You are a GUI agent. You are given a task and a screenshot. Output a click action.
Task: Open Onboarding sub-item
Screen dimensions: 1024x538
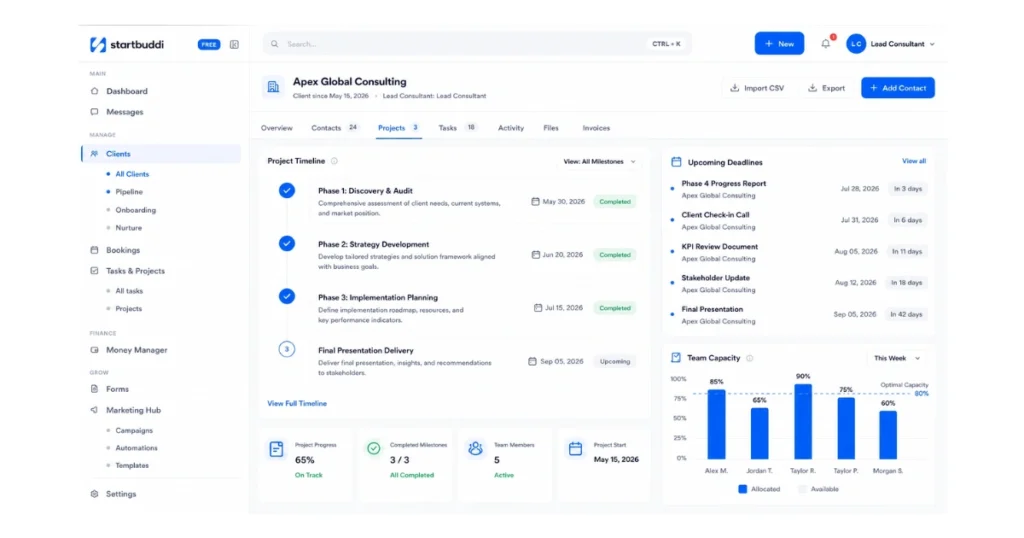pyautogui.click(x=135, y=210)
